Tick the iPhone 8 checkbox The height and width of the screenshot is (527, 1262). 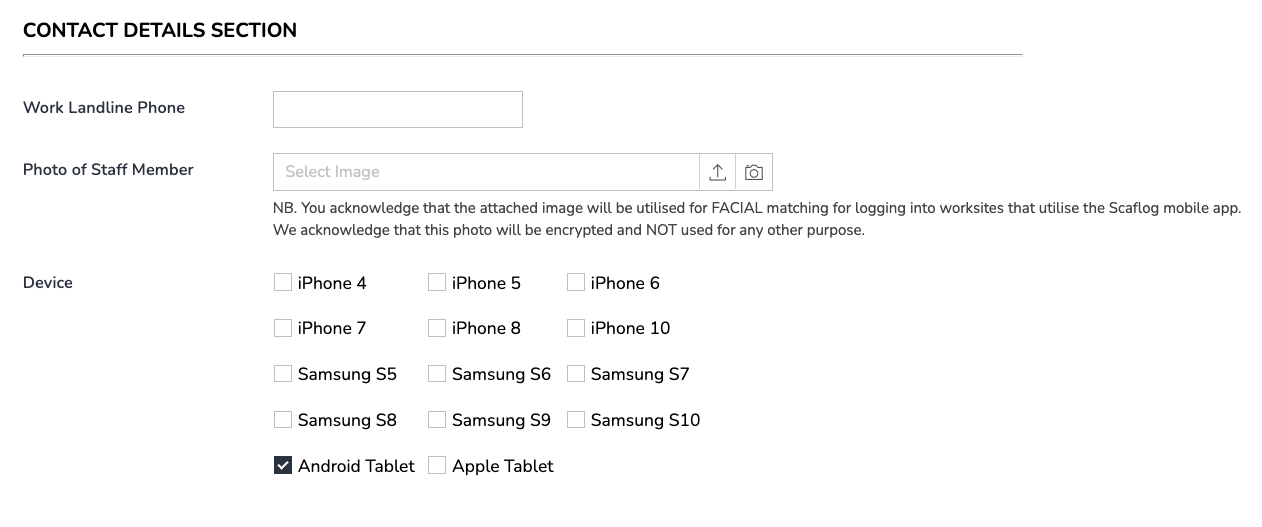click(x=437, y=328)
